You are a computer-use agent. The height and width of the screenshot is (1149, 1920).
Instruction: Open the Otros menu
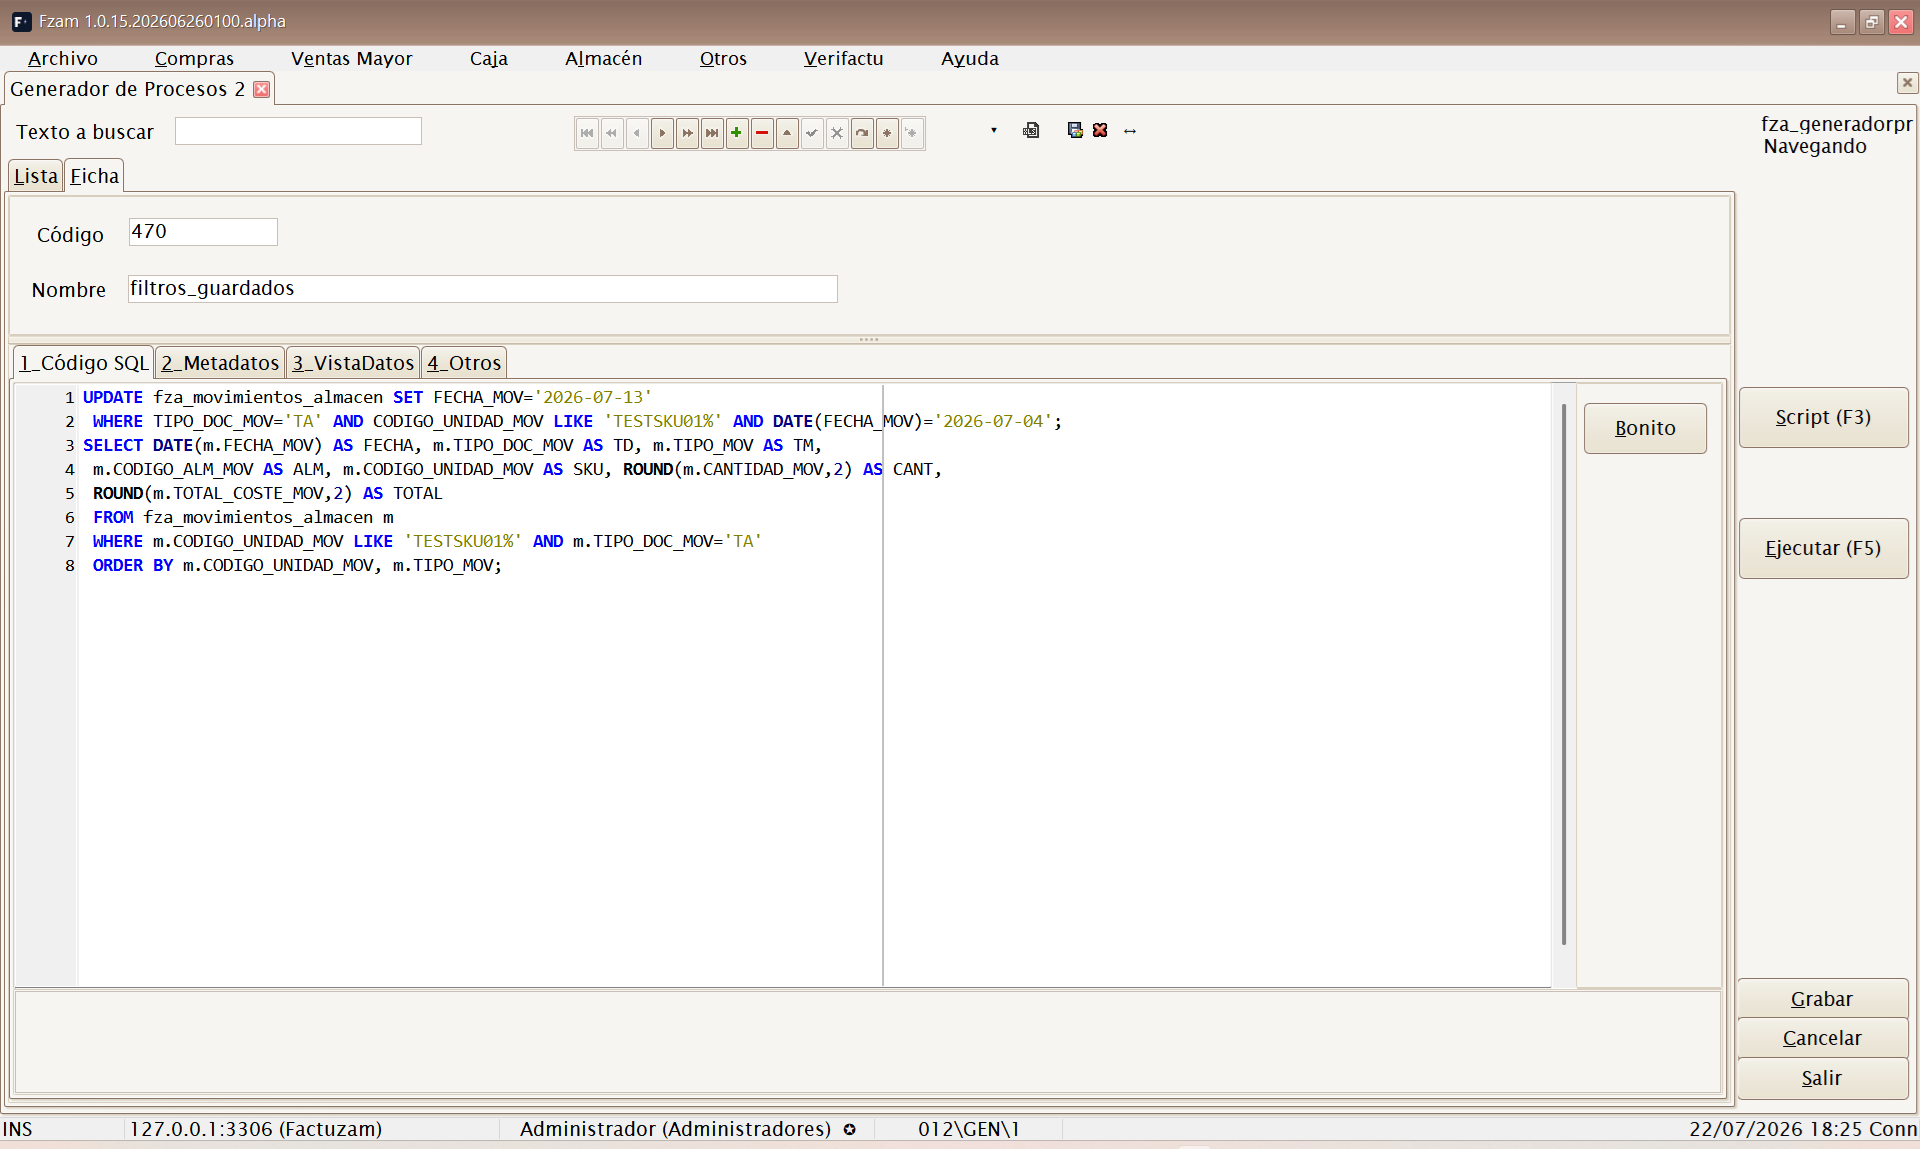pos(723,58)
